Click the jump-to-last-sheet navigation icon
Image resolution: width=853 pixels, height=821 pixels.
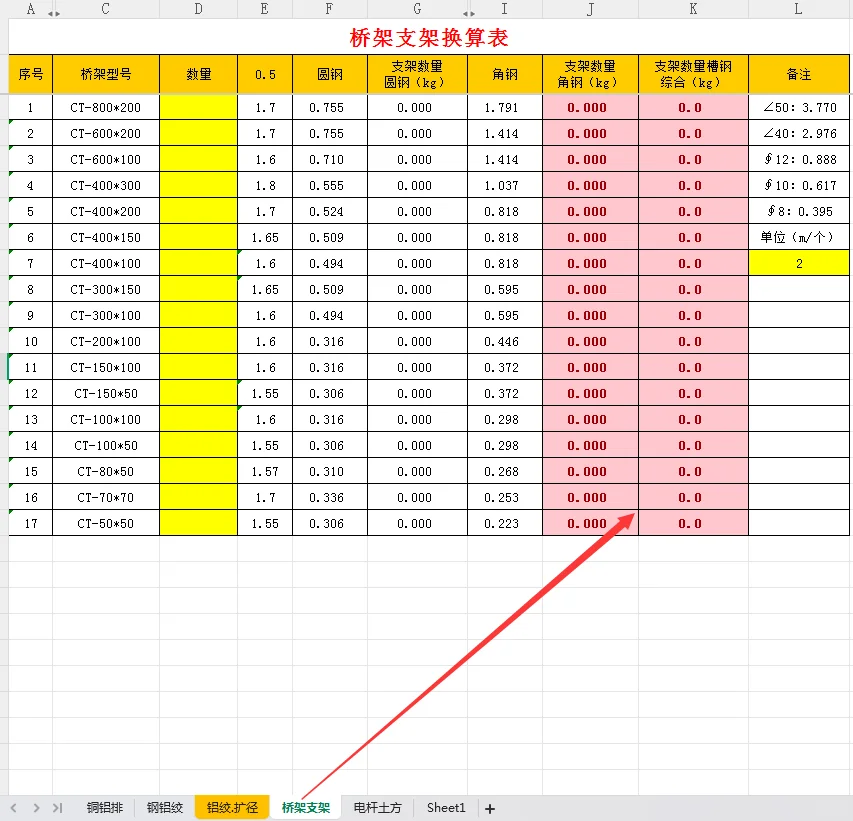[x=57, y=807]
